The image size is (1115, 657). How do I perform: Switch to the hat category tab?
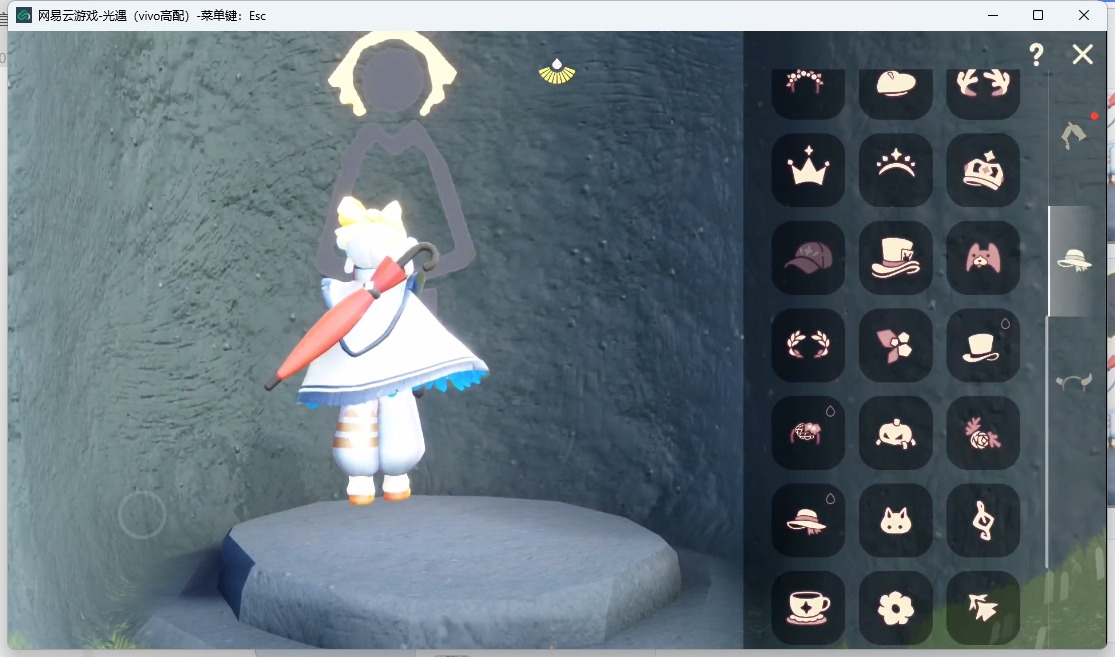(x=1074, y=260)
